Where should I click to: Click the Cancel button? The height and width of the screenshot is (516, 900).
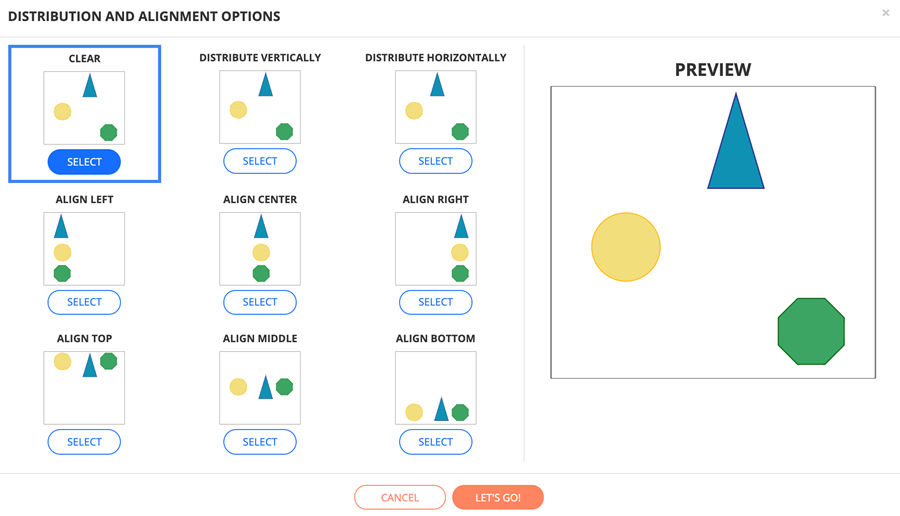click(x=400, y=498)
